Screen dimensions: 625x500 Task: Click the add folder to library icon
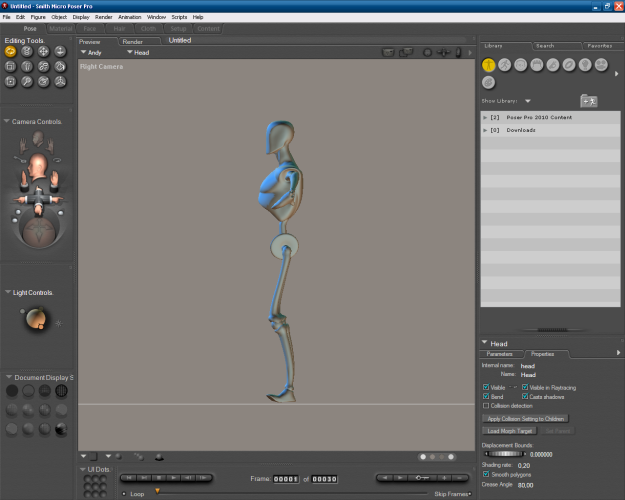pyautogui.click(x=589, y=101)
